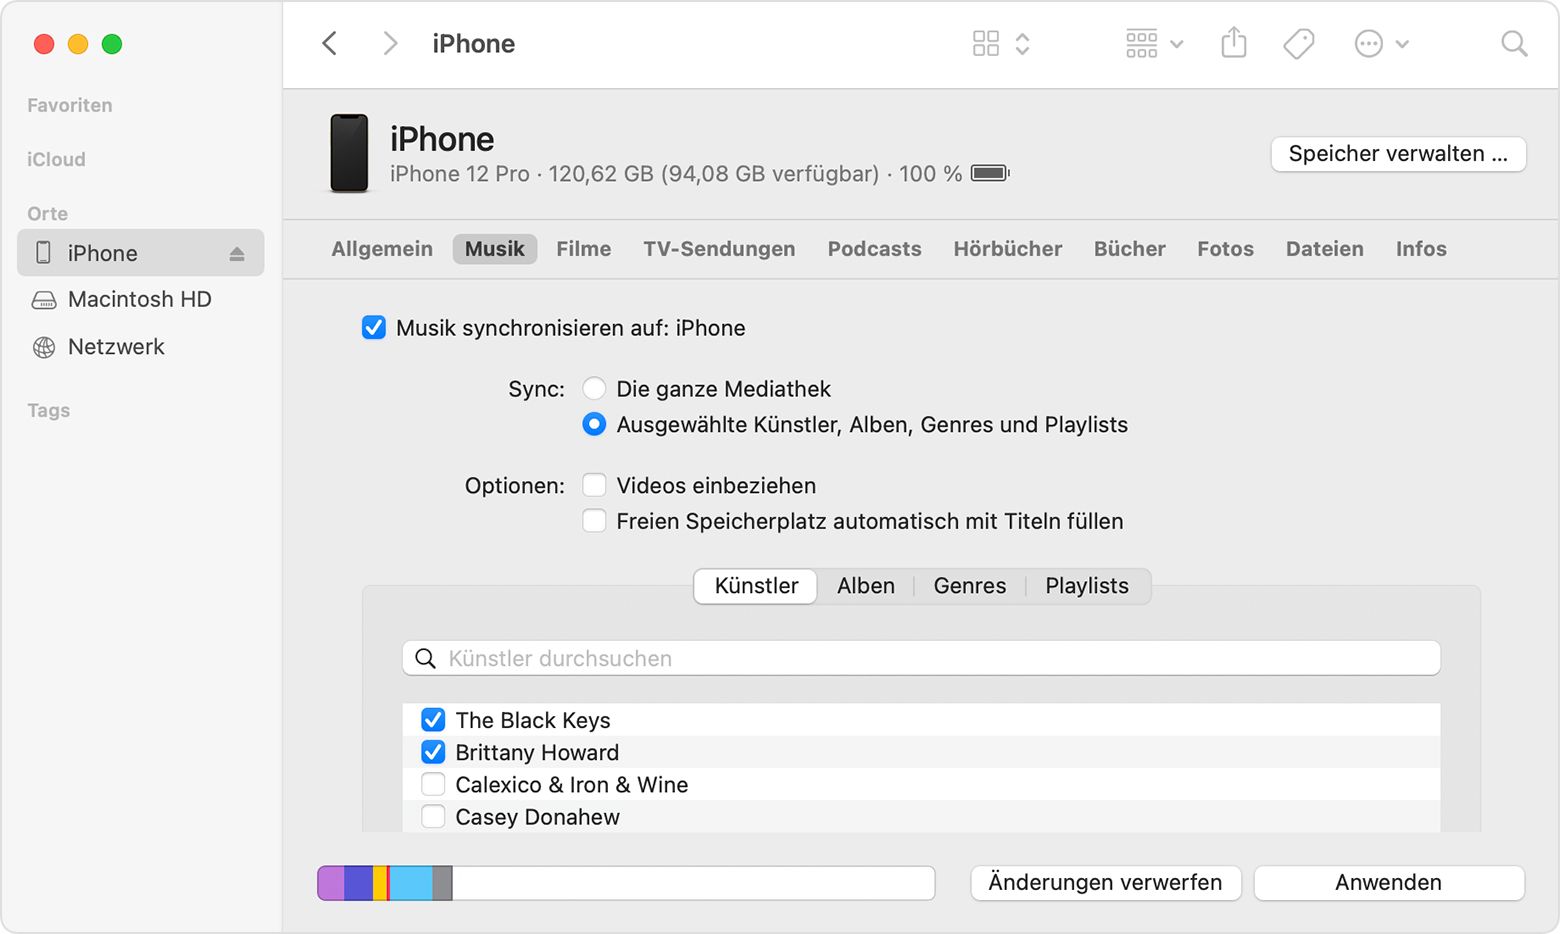Uncheck The Black Keys artist
Screen dimensions: 1560x934
tap(433, 720)
